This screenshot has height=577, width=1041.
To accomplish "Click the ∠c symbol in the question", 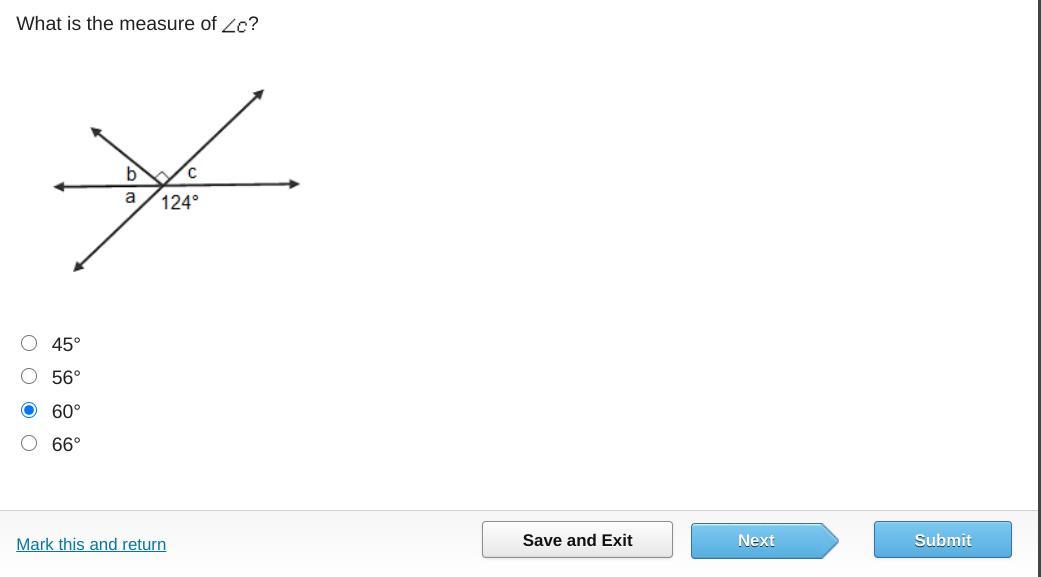I will click(x=234, y=25).
